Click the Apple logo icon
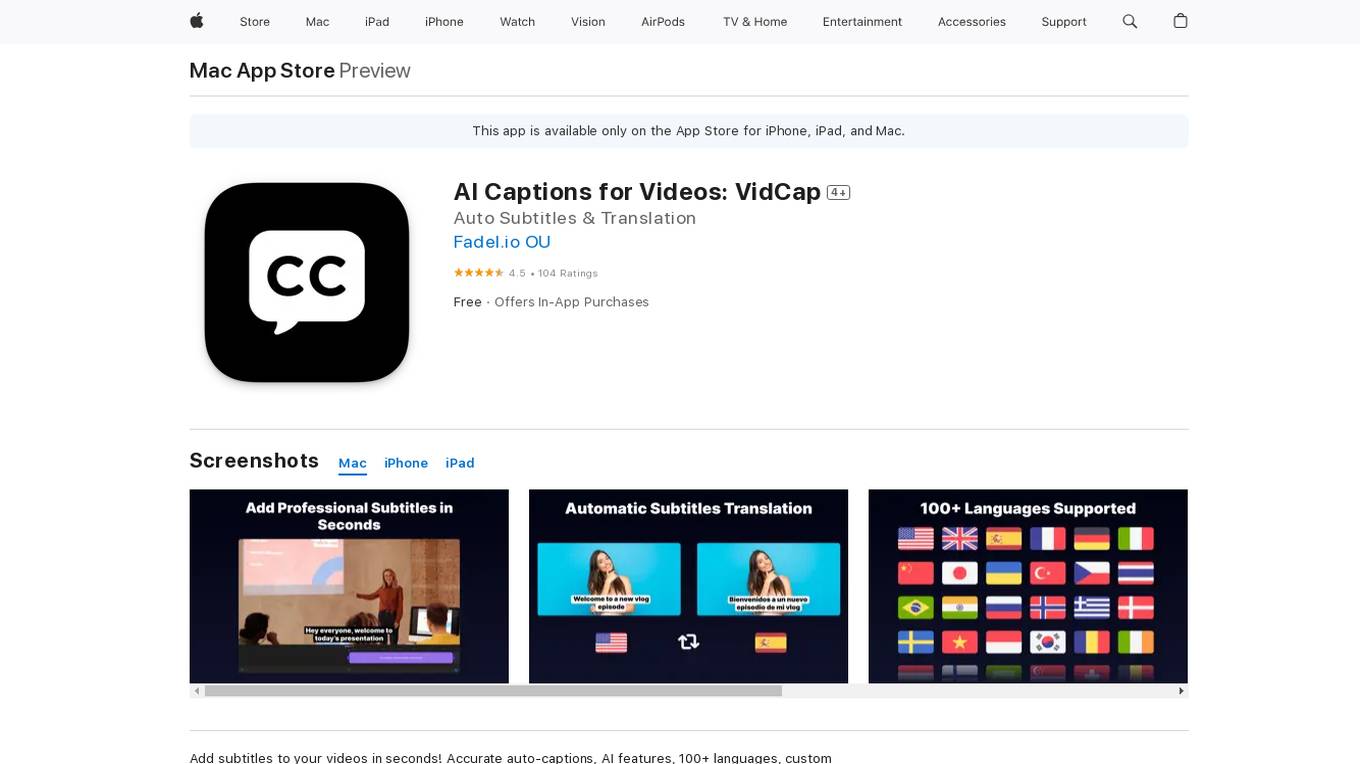The image size is (1360, 764). point(197,21)
